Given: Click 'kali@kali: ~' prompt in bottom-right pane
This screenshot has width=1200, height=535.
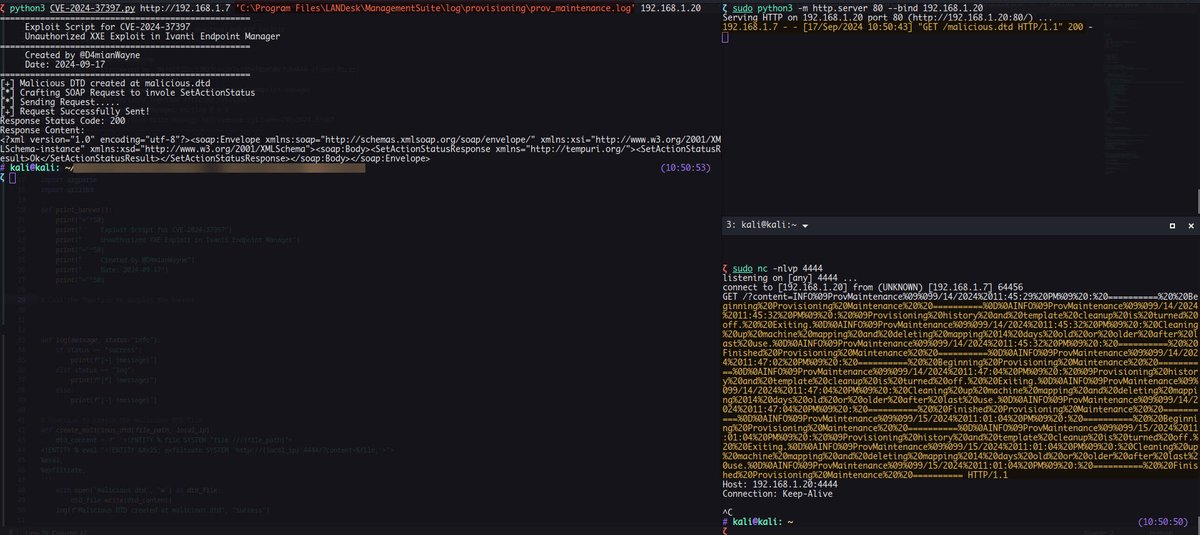Looking at the screenshot, I should coord(762,522).
